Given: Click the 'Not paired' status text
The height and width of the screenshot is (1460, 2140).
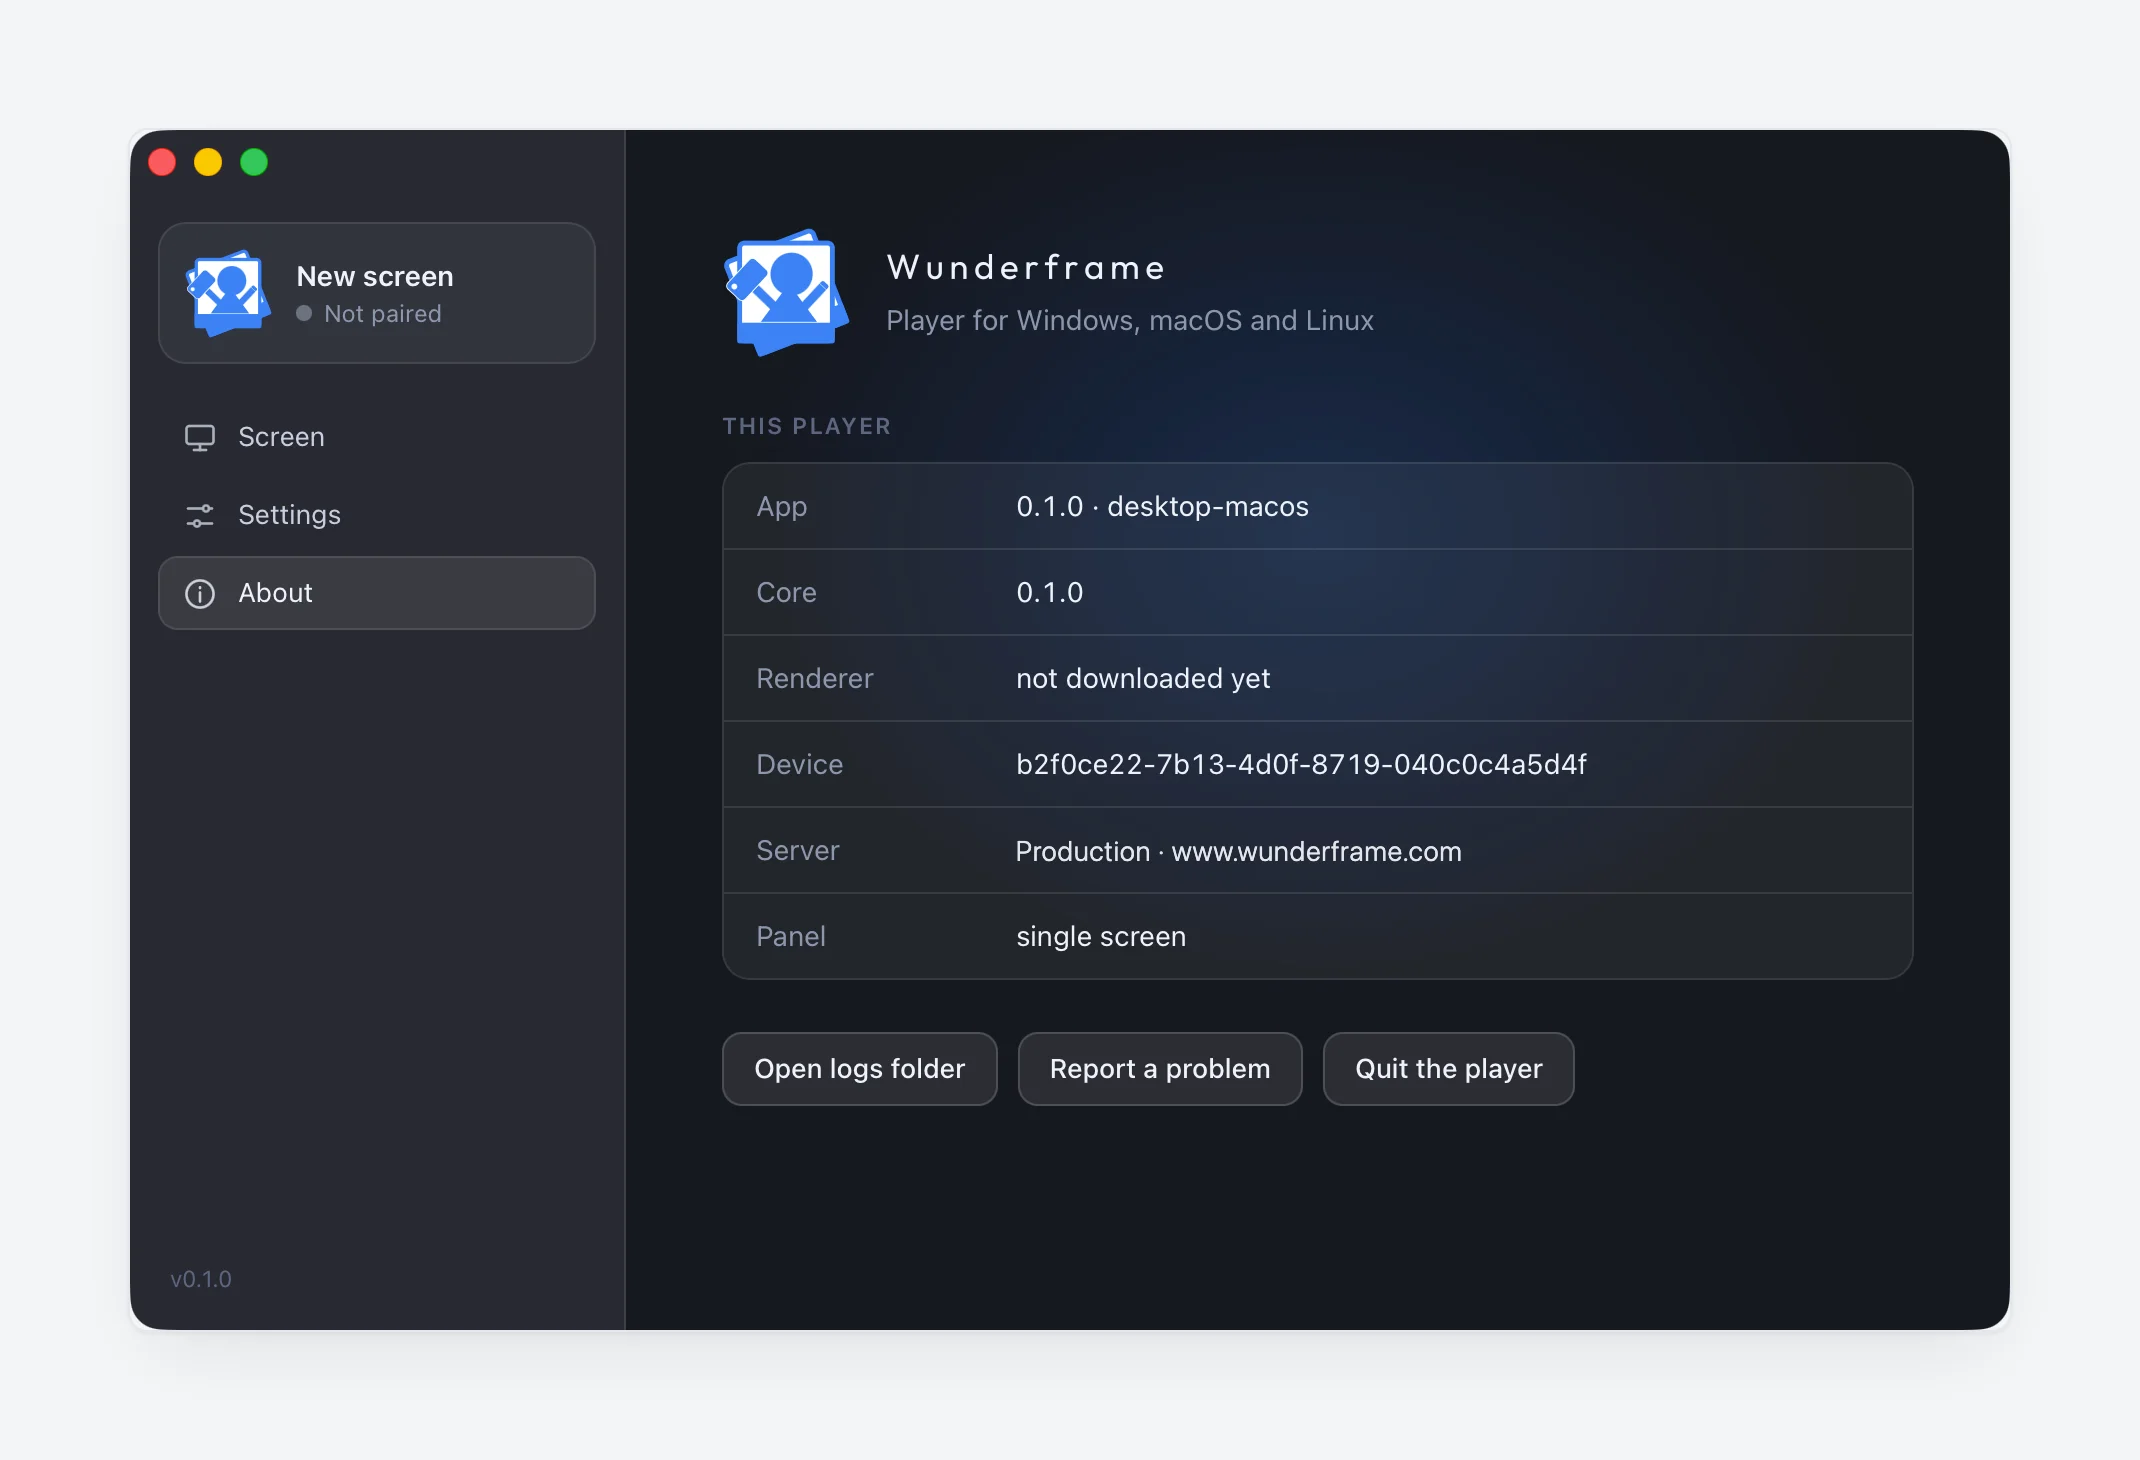Looking at the screenshot, I should pos(383,314).
